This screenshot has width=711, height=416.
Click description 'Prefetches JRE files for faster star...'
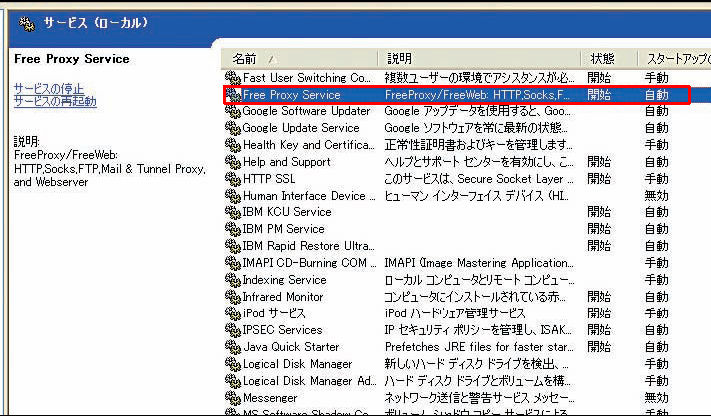tap(479, 347)
